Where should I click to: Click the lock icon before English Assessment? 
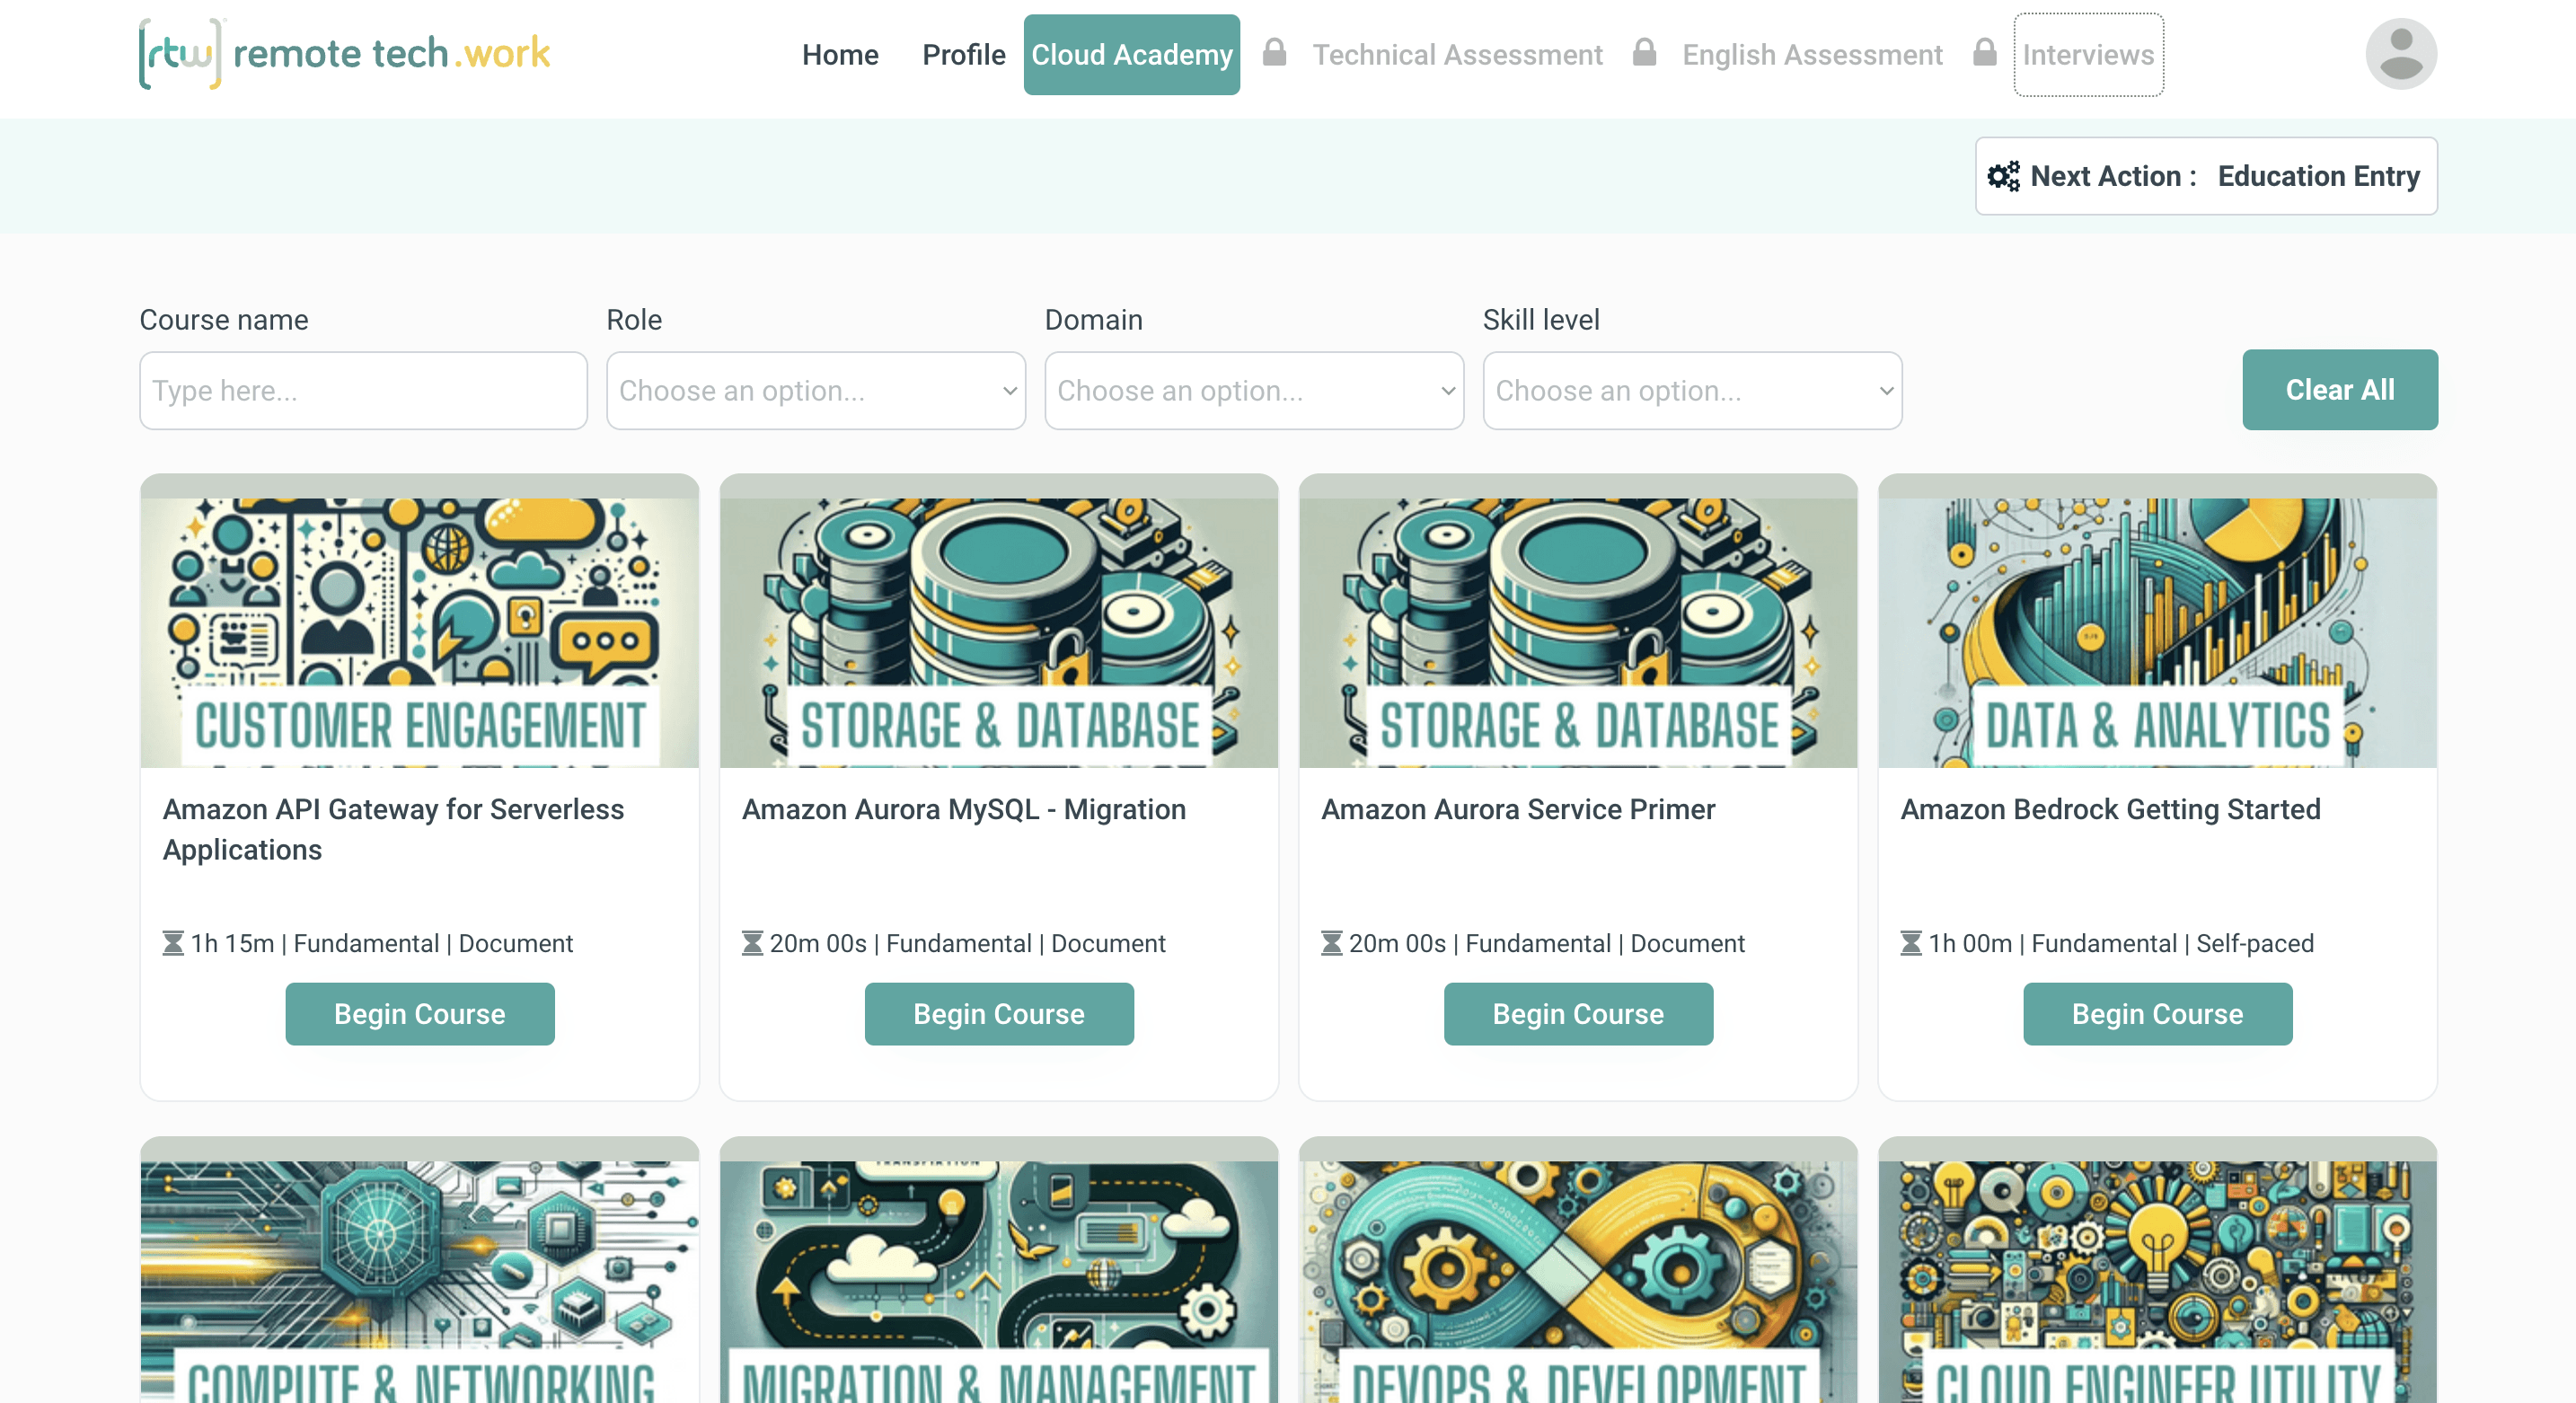pyautogui.click(x=1644, y=52)
